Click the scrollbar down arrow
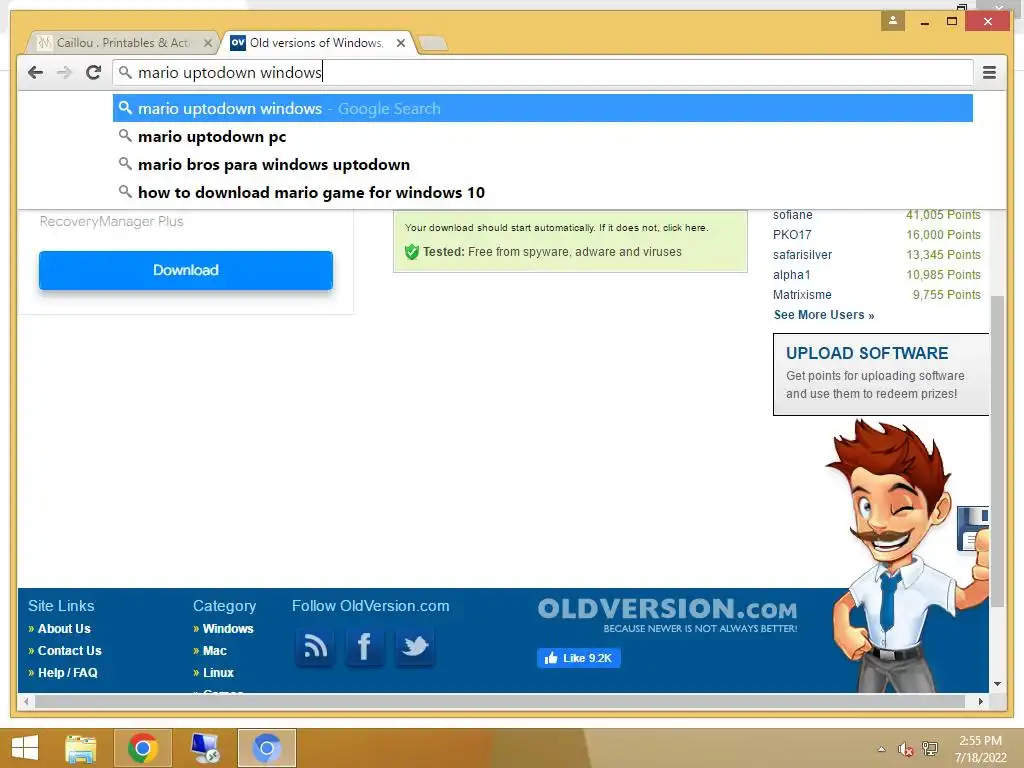This screenshot has width=1024, height=768. (997, 684)
